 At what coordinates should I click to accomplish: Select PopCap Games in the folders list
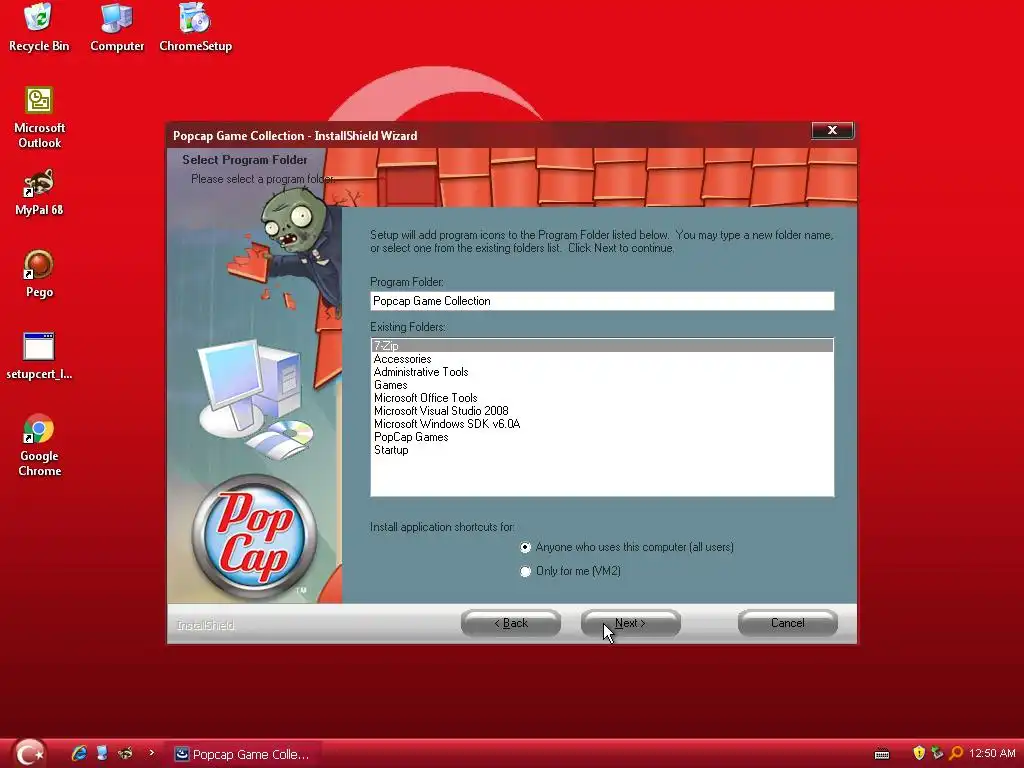[602, 438]
